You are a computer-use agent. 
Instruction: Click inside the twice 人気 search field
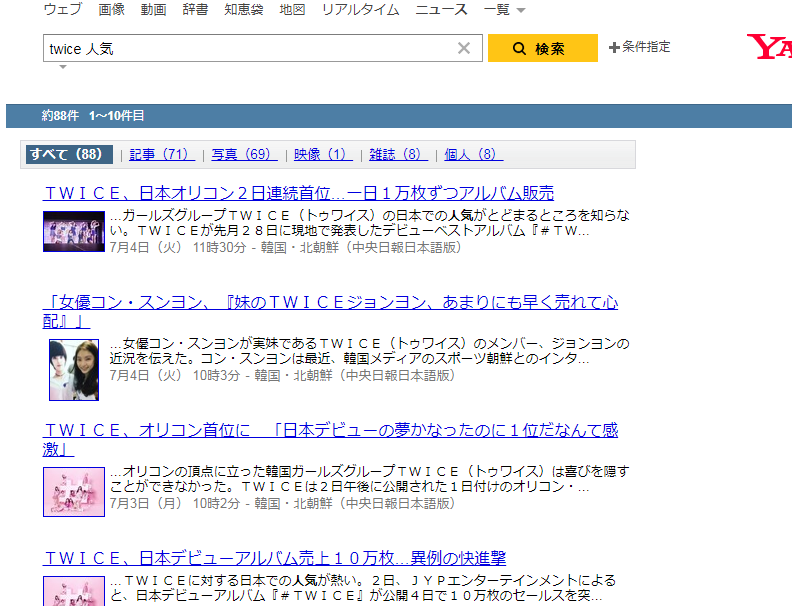click(x=245, y=48)
